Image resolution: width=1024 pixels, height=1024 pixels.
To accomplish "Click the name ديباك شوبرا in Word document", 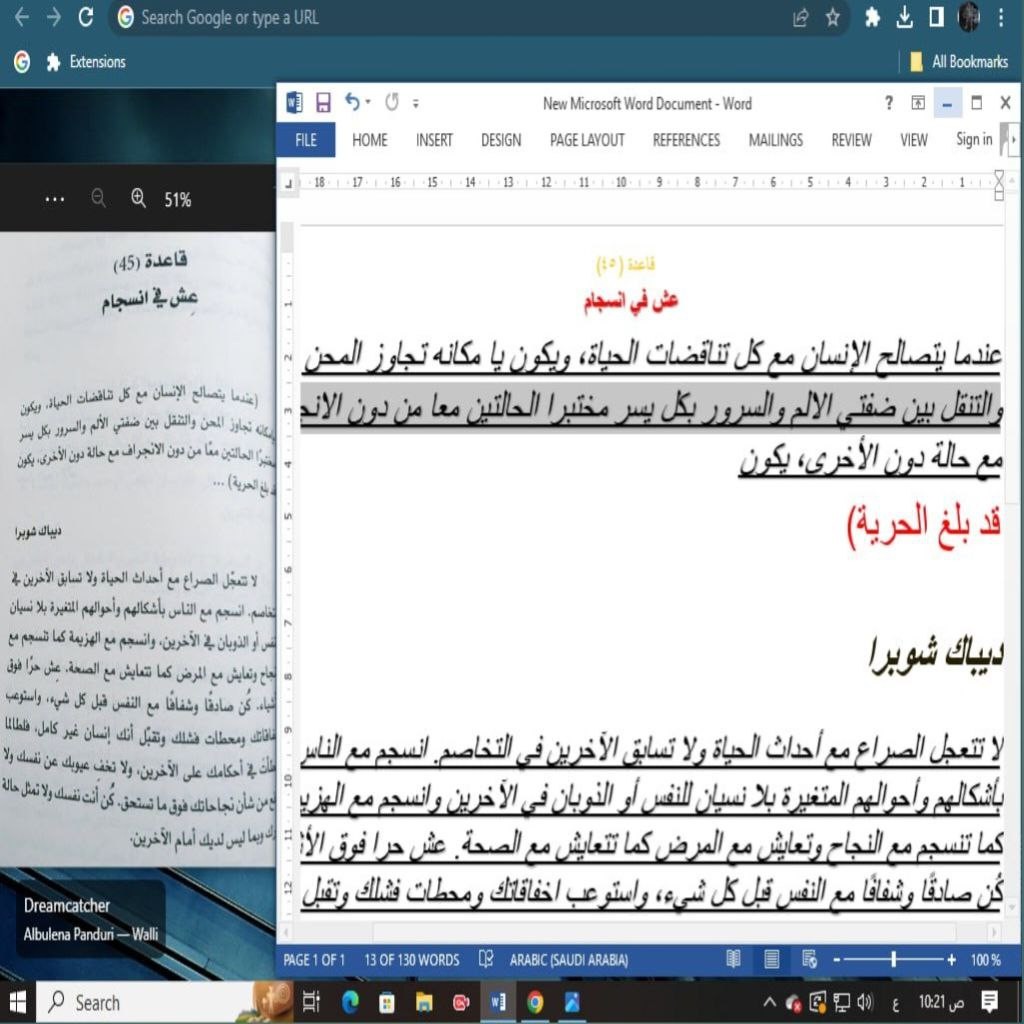I will 936,654.
